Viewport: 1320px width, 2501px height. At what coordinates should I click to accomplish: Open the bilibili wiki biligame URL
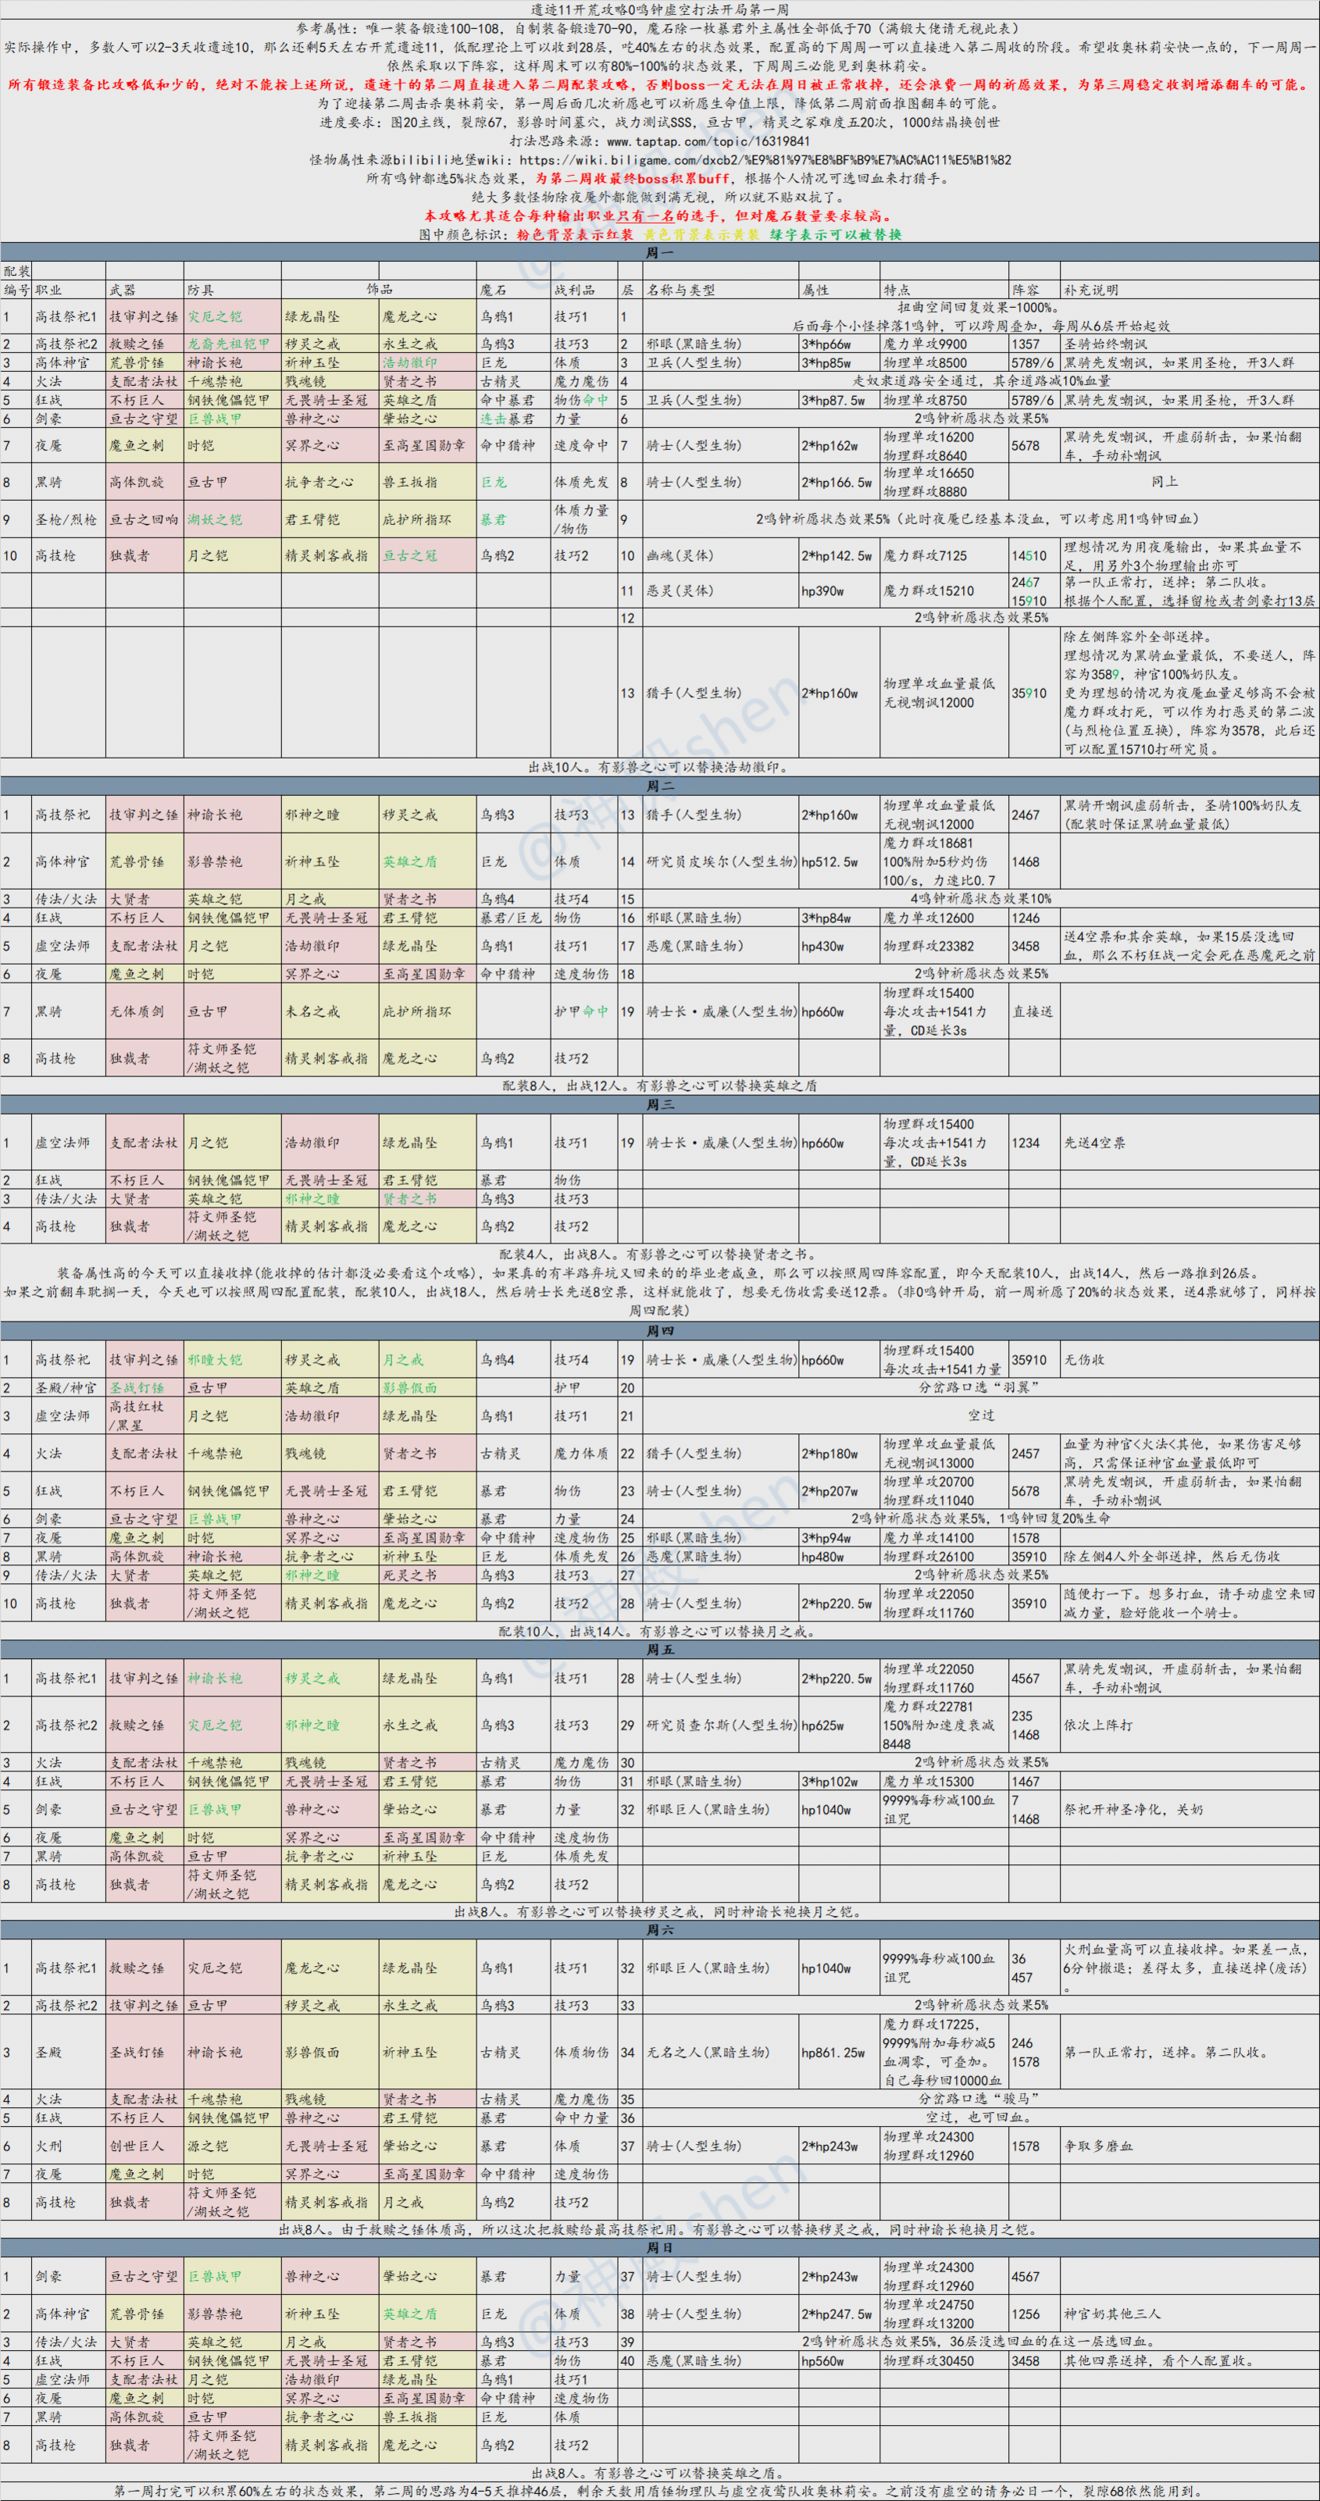[765, 160]
